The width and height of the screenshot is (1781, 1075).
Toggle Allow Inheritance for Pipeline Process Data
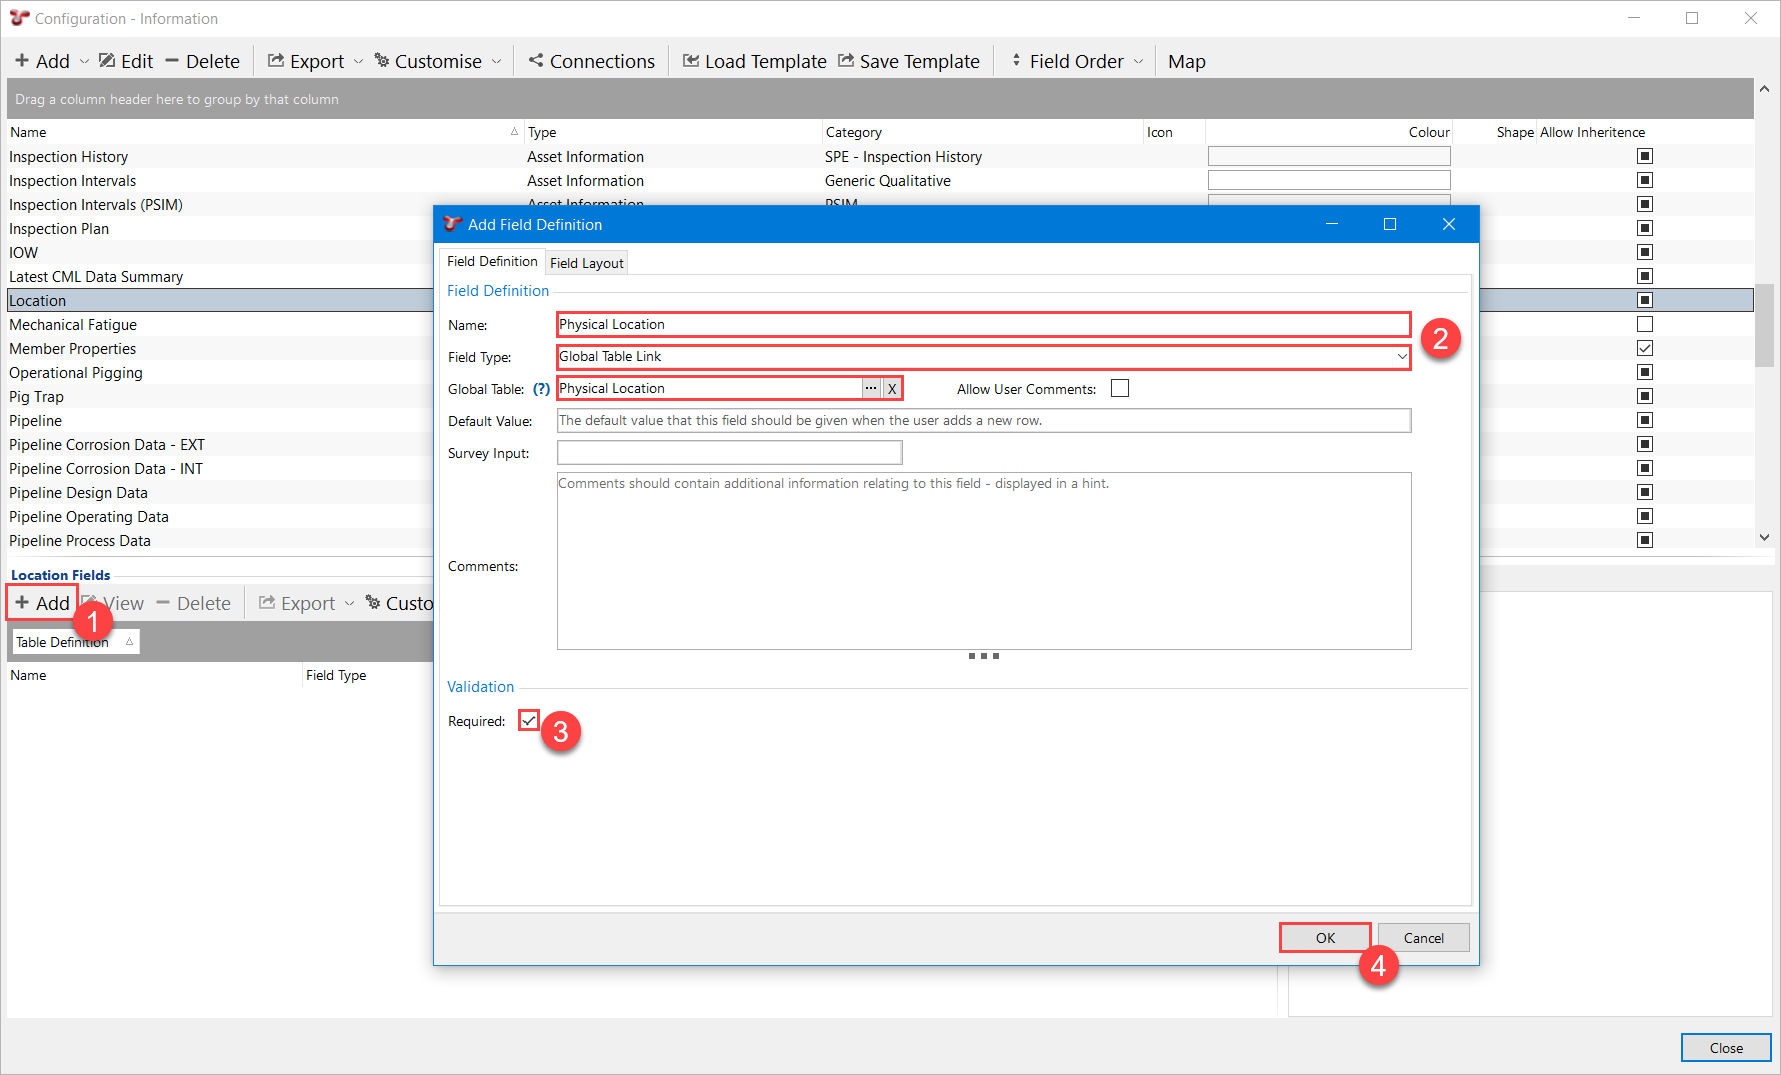(1645, 540)
